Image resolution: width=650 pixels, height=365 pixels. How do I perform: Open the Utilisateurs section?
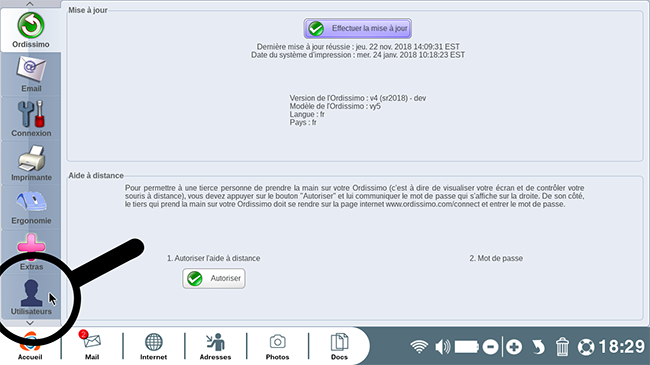pyautogui.click(x=31, y=296)
